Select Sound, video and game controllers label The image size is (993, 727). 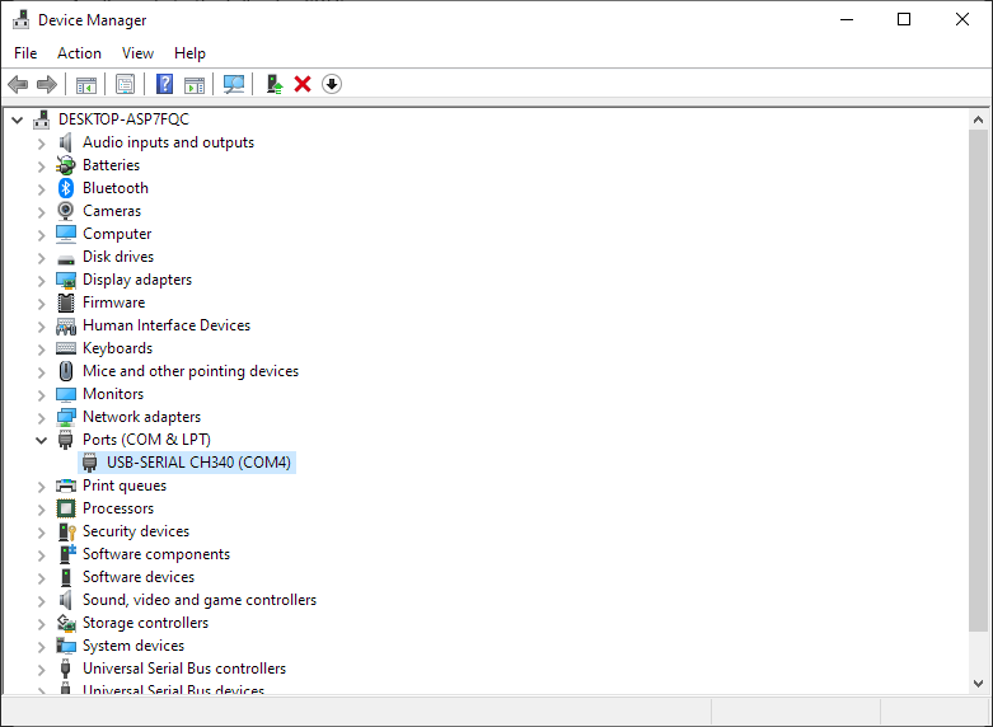[199, 600]
